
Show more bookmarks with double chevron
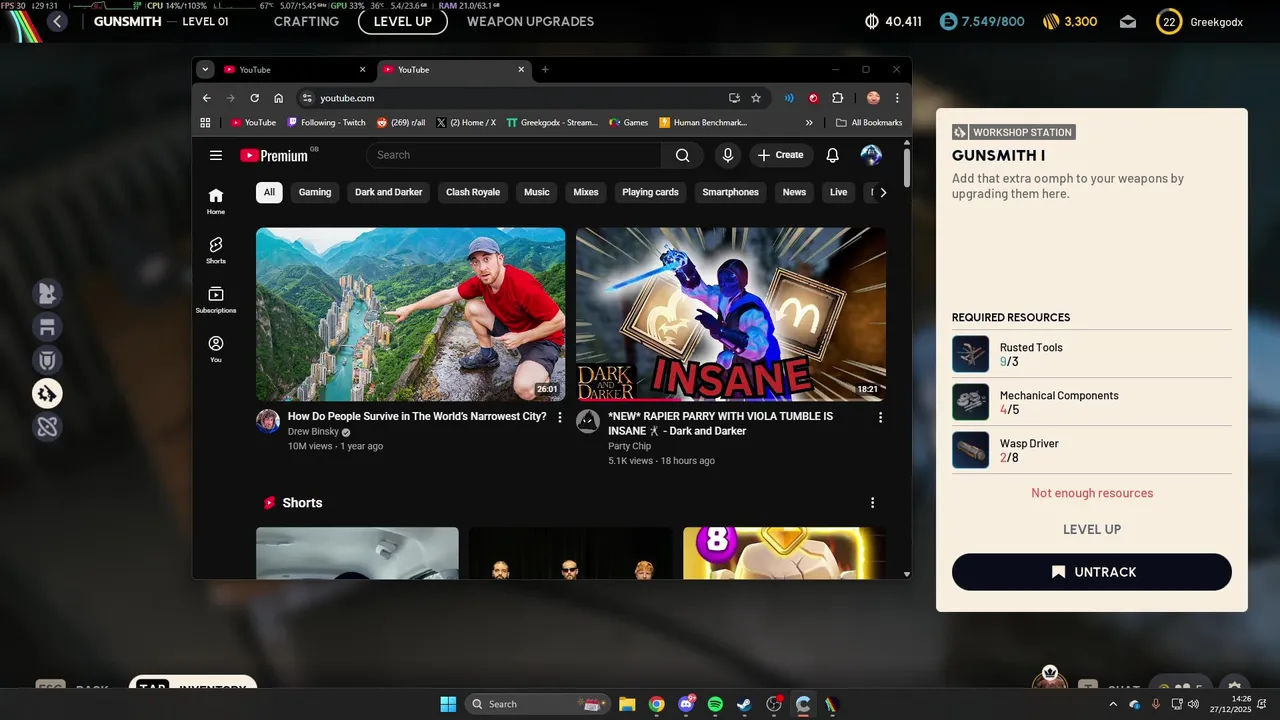[809, 123]
